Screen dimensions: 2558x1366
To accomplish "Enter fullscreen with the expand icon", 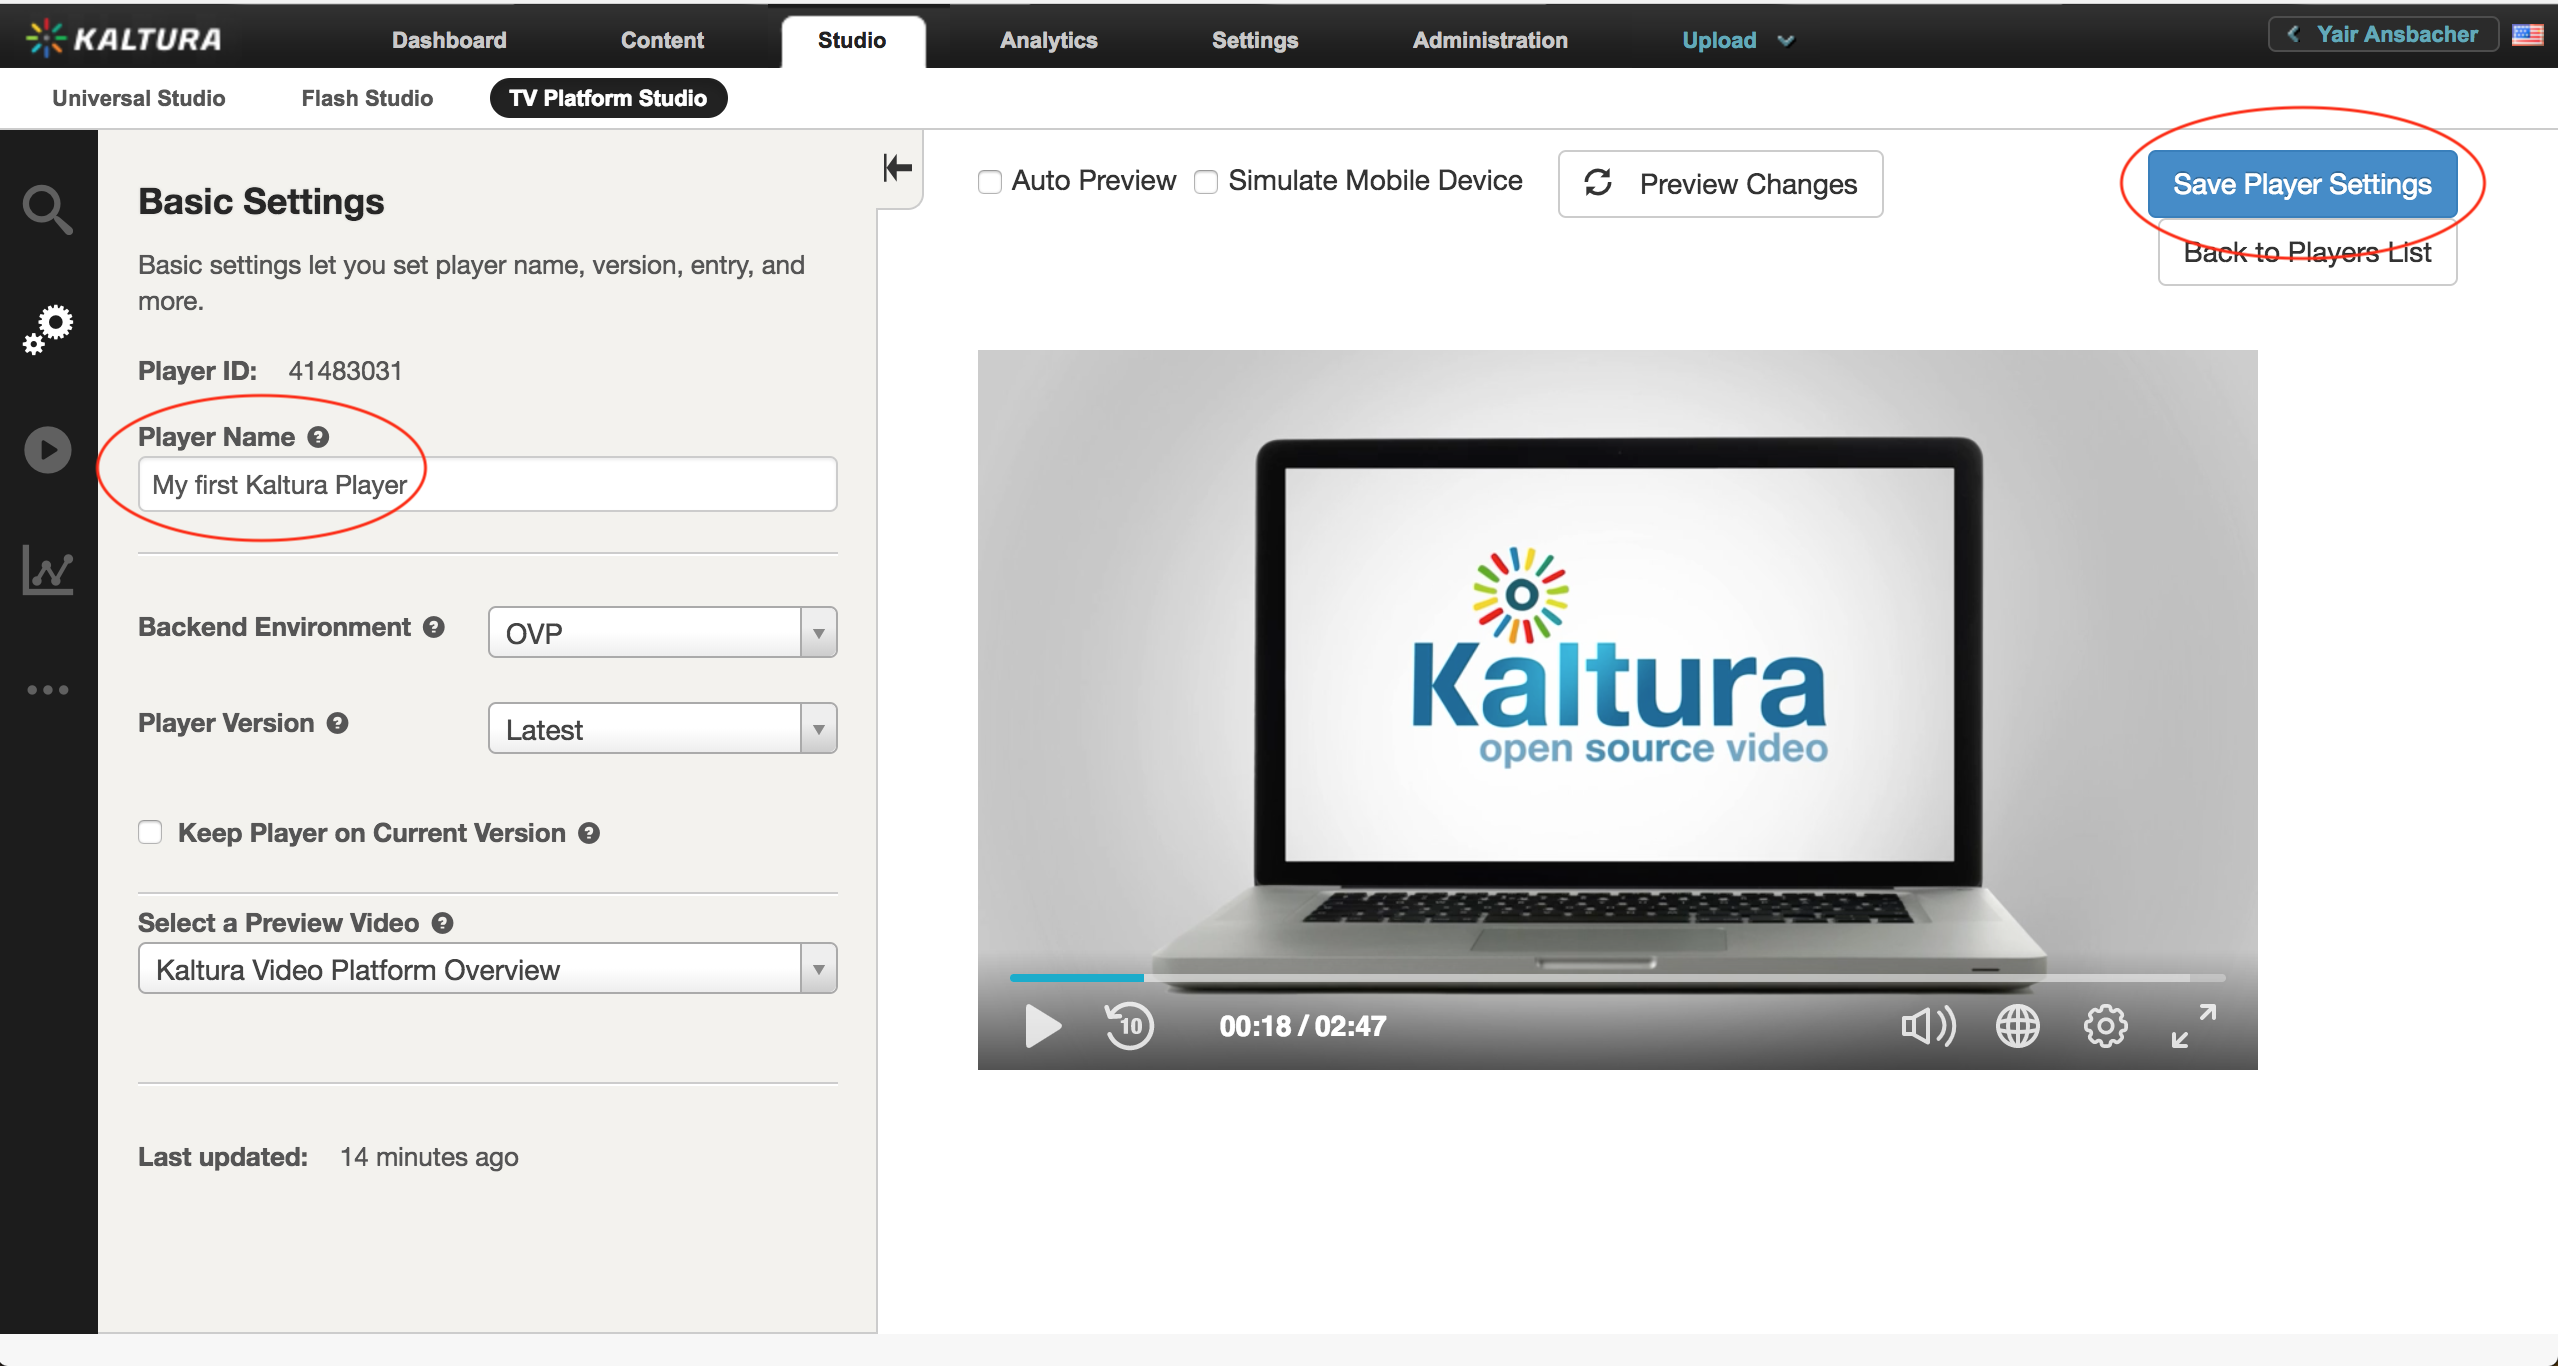I will point(2194,1026).
